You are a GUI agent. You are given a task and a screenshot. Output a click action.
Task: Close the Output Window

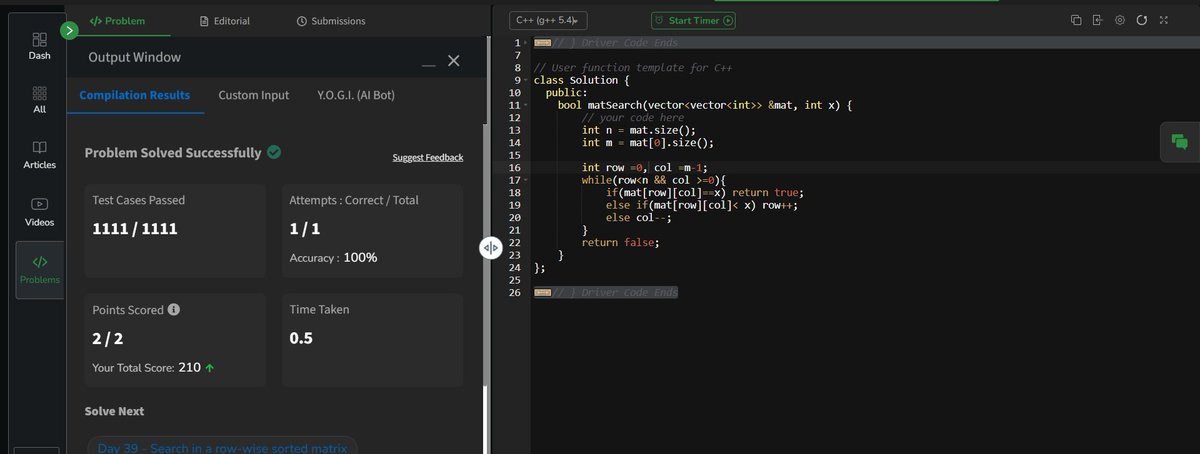click(x=453, y=61)
